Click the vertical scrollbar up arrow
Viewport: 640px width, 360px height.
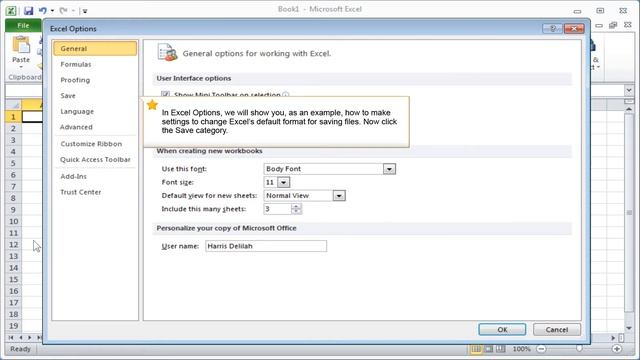click(629, 109)
